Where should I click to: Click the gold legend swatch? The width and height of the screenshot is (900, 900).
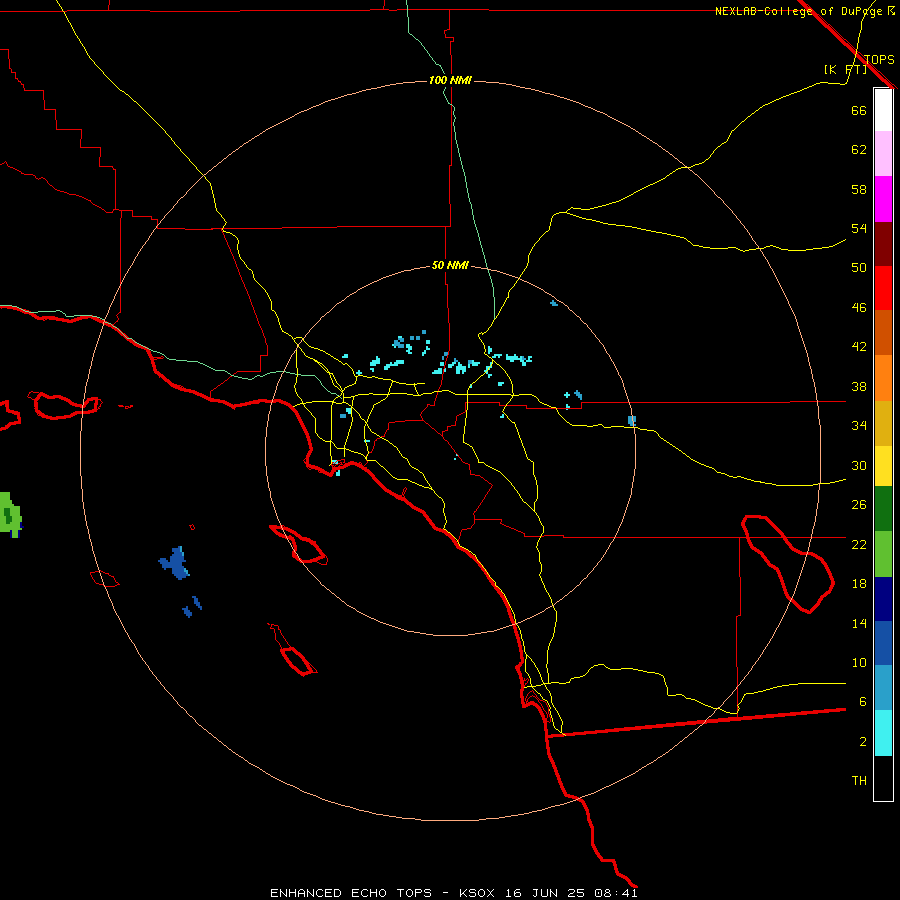tap(883, 424)
